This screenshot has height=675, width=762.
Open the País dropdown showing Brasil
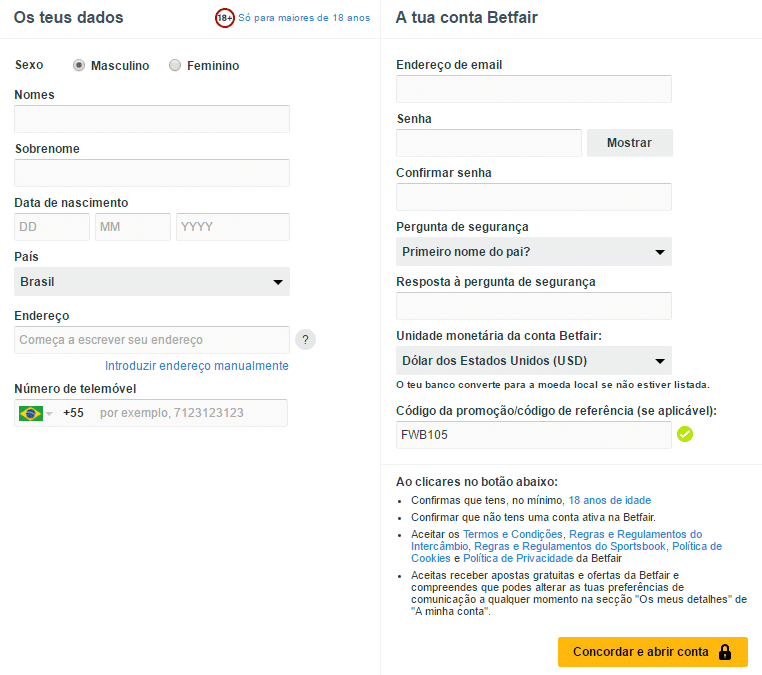152,282
